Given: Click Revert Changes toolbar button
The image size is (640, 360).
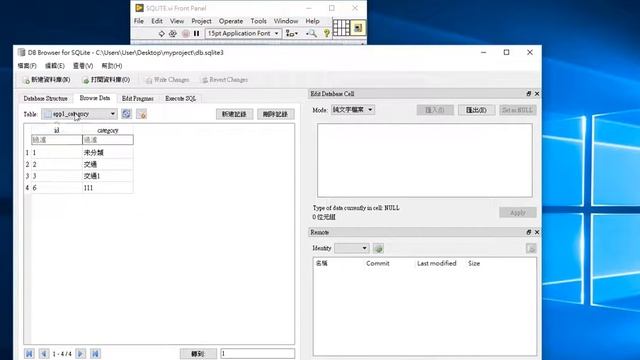Looking at the screenshot, I should click(x=224, y=80).
